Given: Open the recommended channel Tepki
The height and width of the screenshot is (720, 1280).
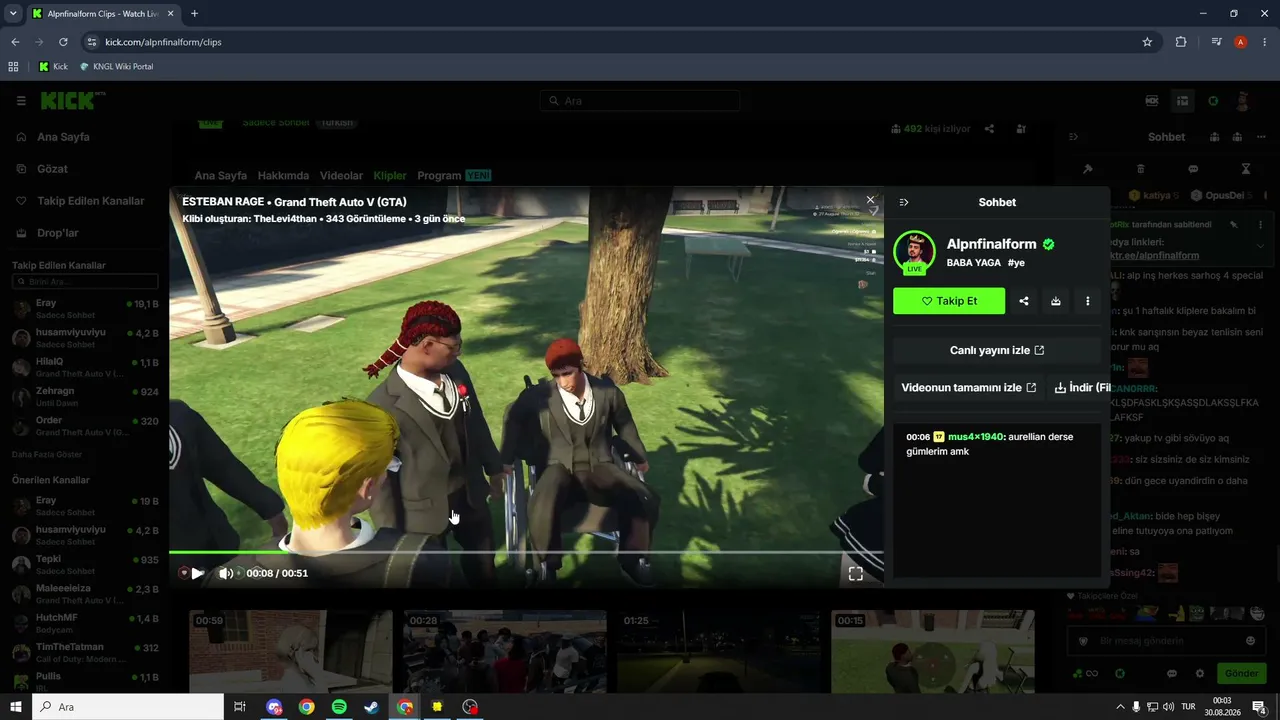Looking at the screenshot, I should (x=85, y=564).
